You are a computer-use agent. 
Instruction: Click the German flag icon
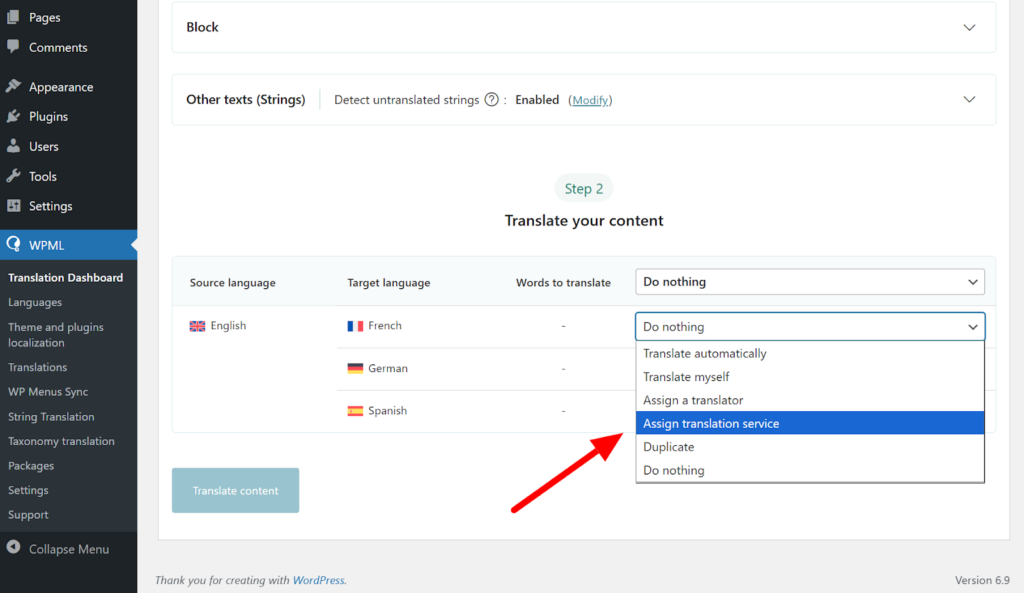pyautogui.click(x=355, y=368)
